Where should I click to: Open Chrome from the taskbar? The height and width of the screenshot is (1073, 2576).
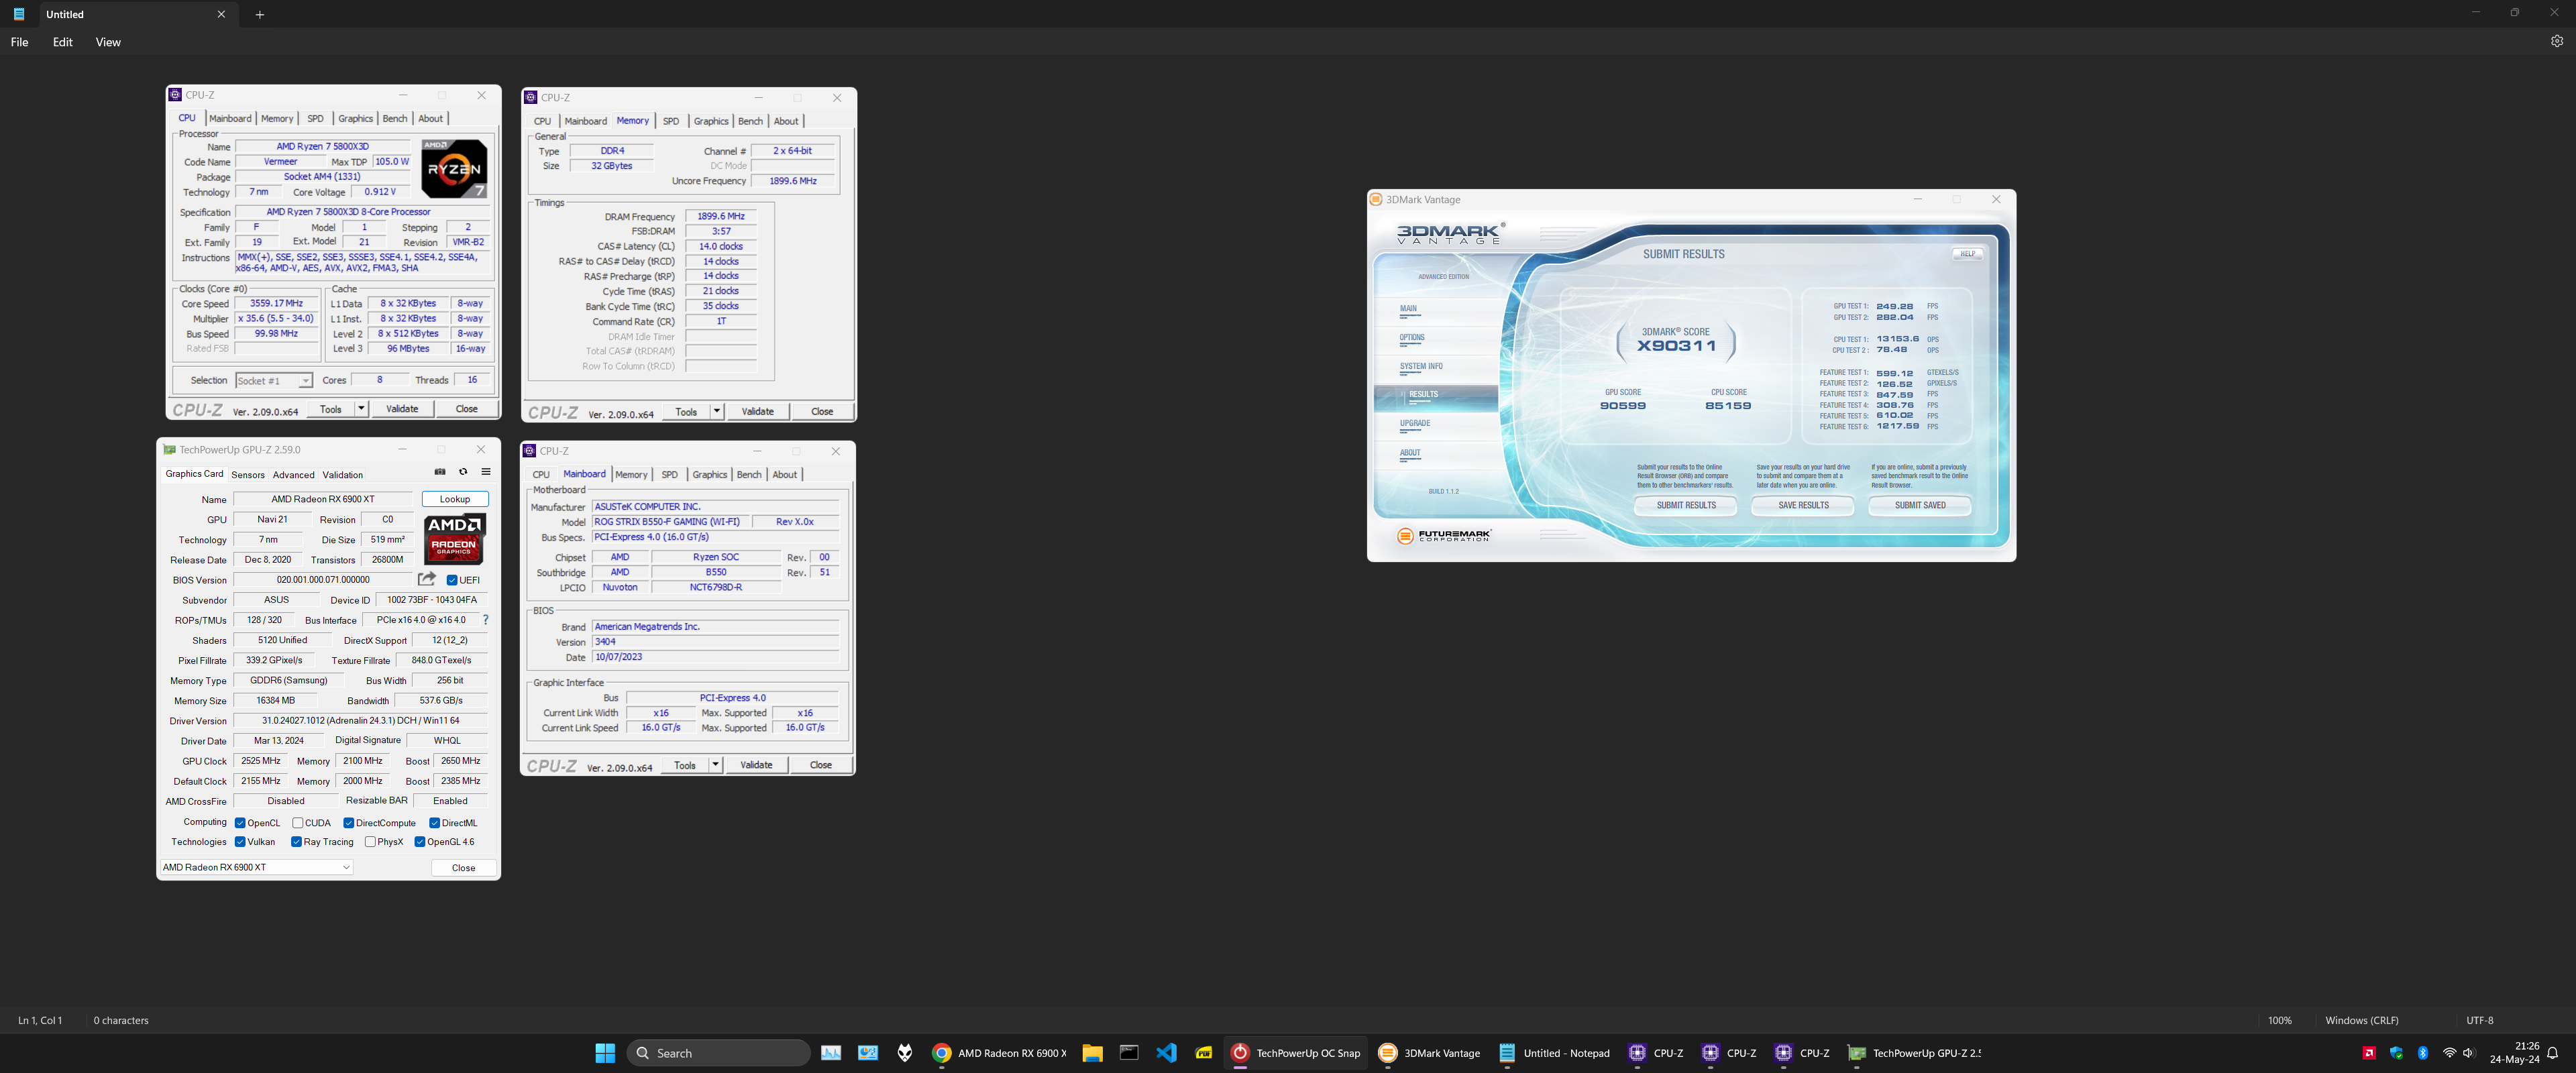[941, 1053]
